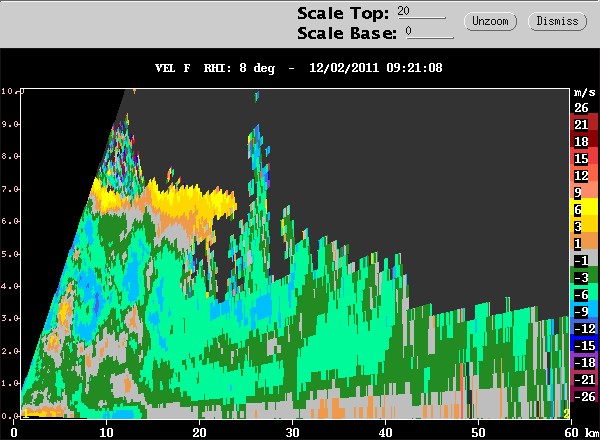This screenshot has height=440, width=600.
Task: Dismiss the RHI velocity window
Action: tap(557, 21)
